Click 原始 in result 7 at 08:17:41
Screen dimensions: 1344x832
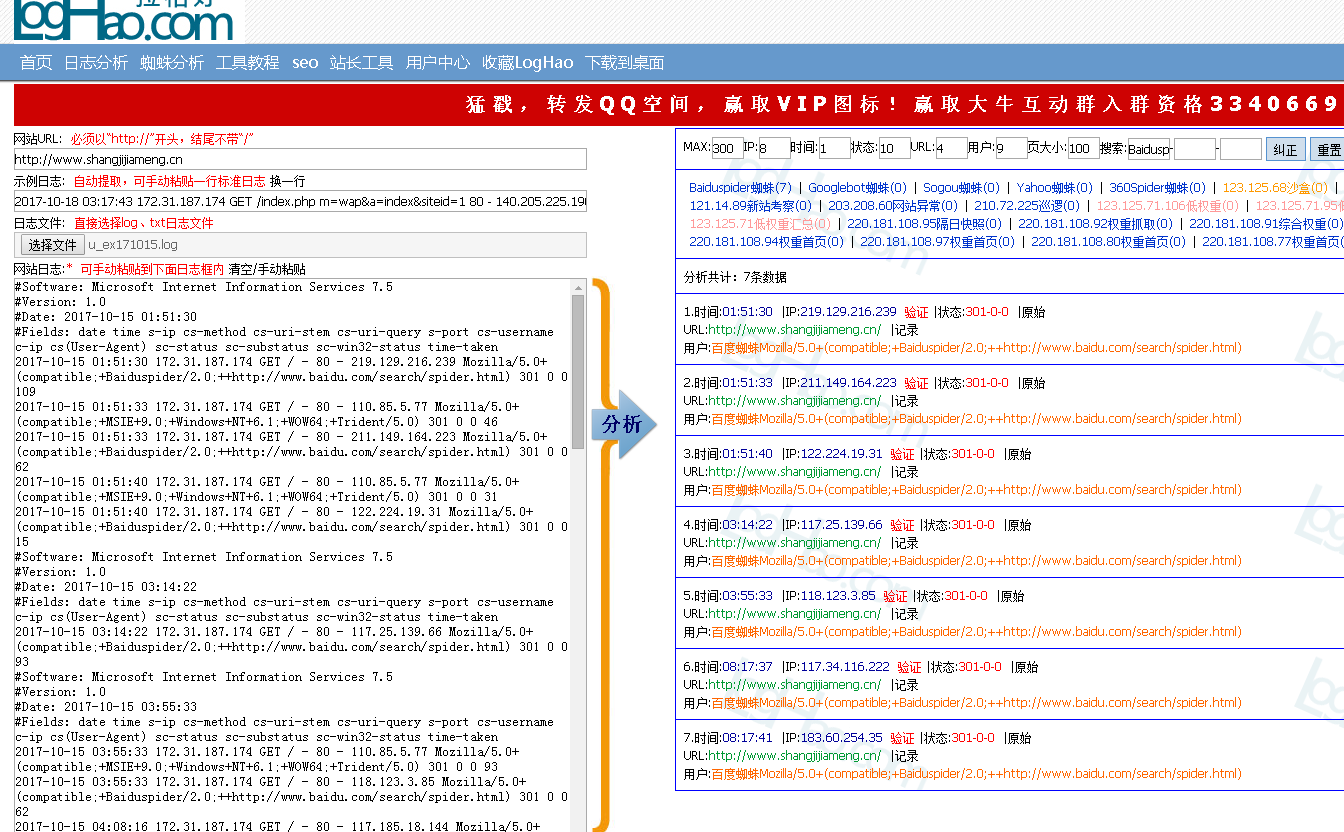click(1019, 738)
